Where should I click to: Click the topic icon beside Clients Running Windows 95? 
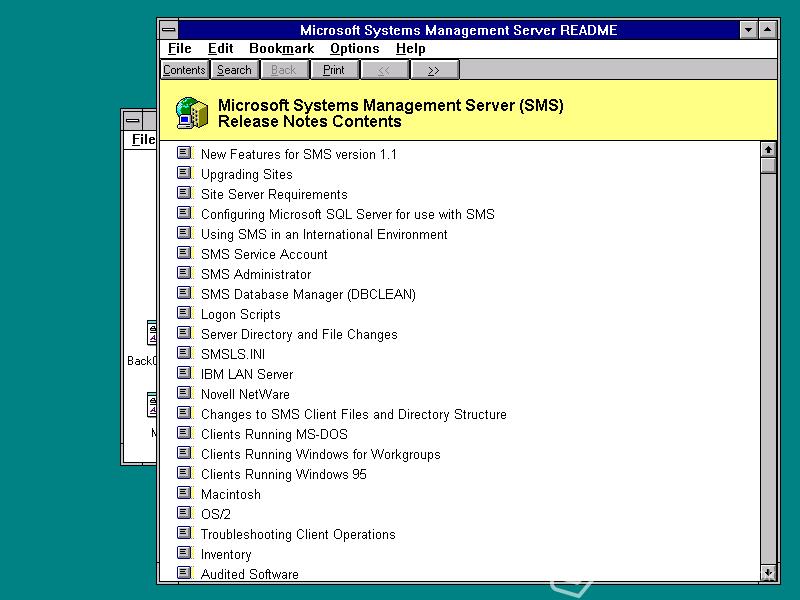point(185,472)
